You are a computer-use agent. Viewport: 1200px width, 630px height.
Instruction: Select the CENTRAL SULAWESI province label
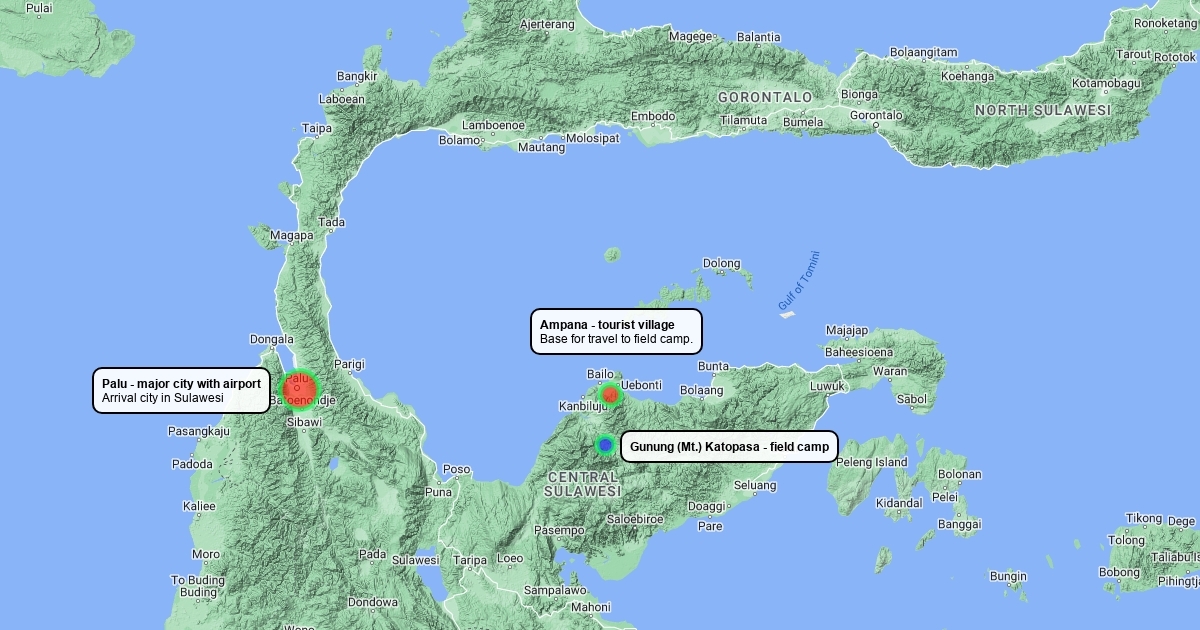pyautogui.click(x=583, y=483)
